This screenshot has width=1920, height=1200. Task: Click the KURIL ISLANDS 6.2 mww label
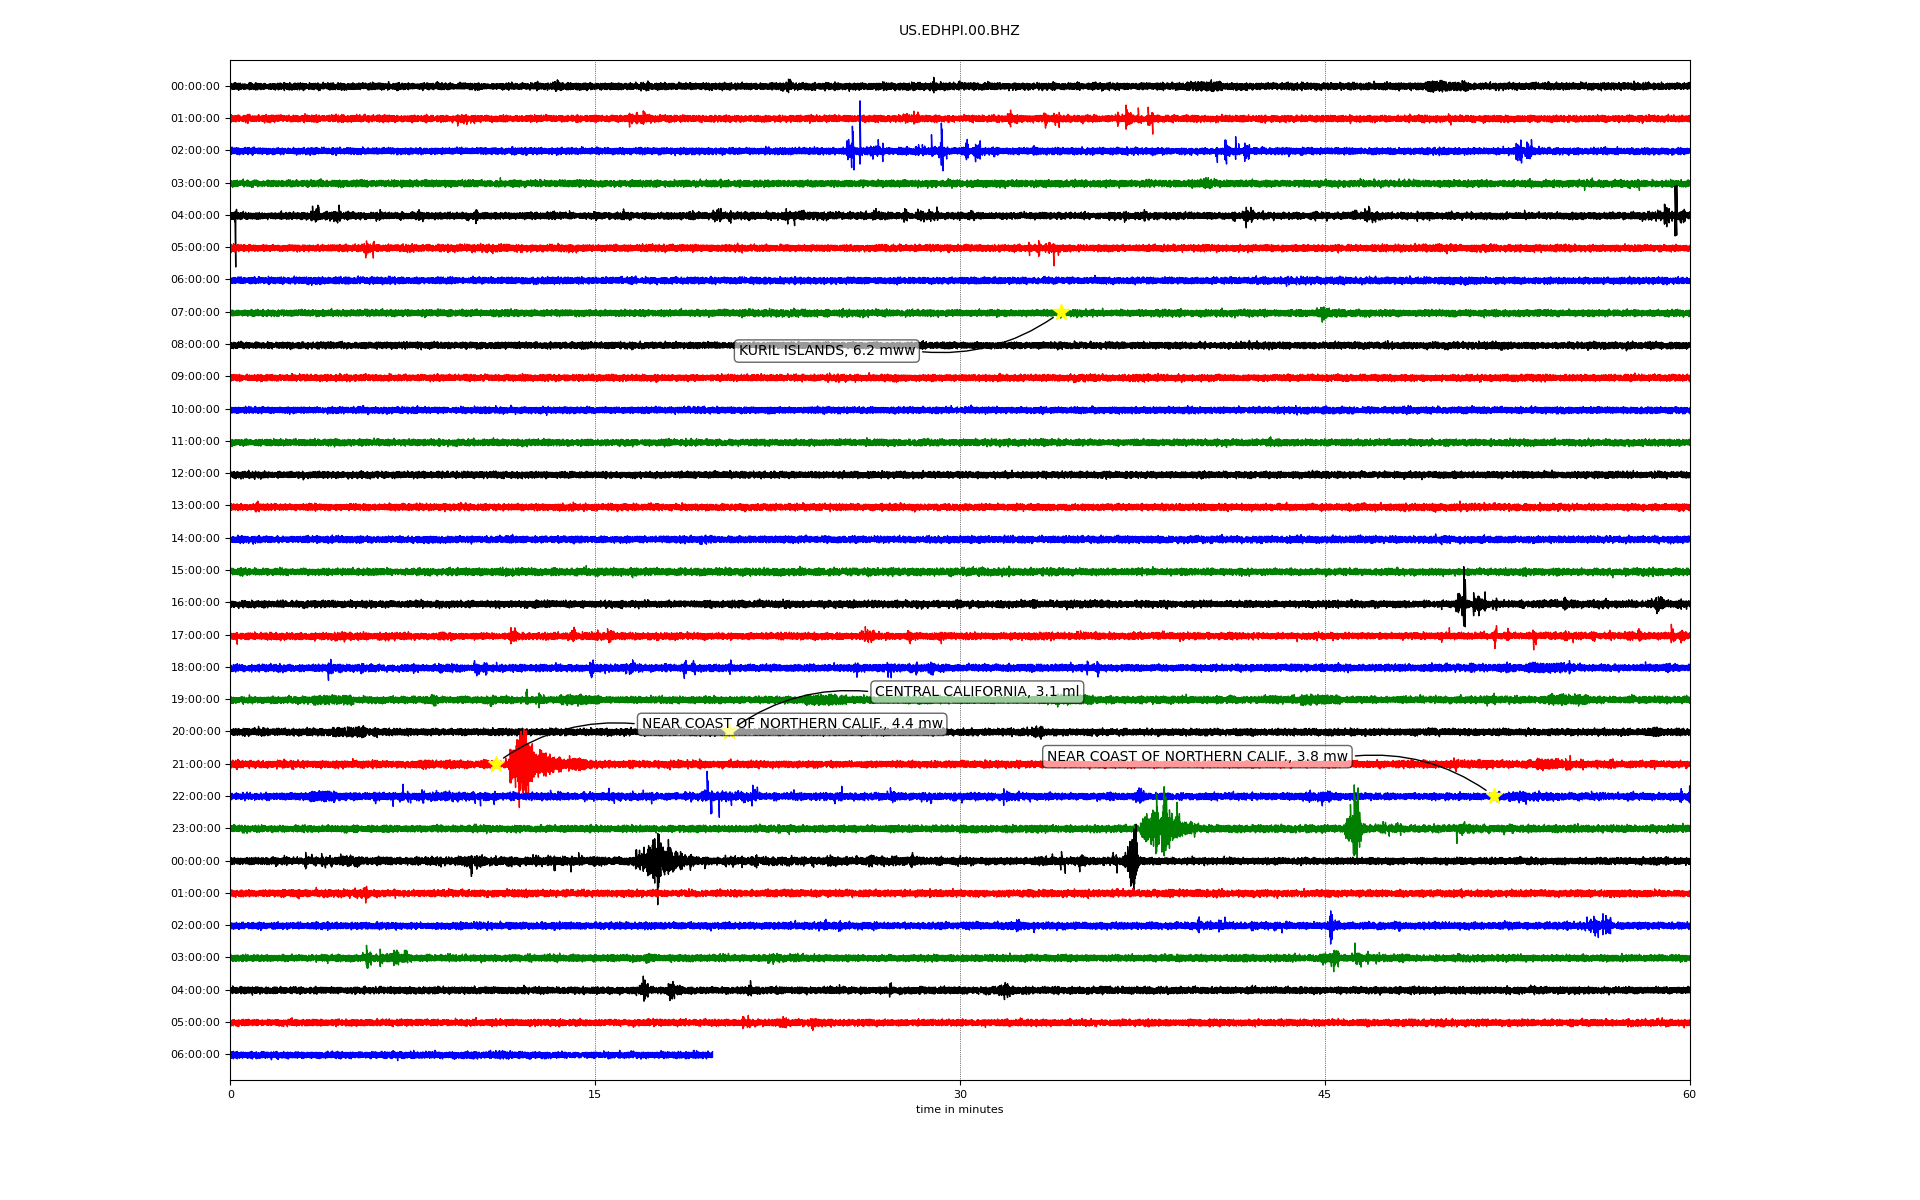(x=826, y=351)
